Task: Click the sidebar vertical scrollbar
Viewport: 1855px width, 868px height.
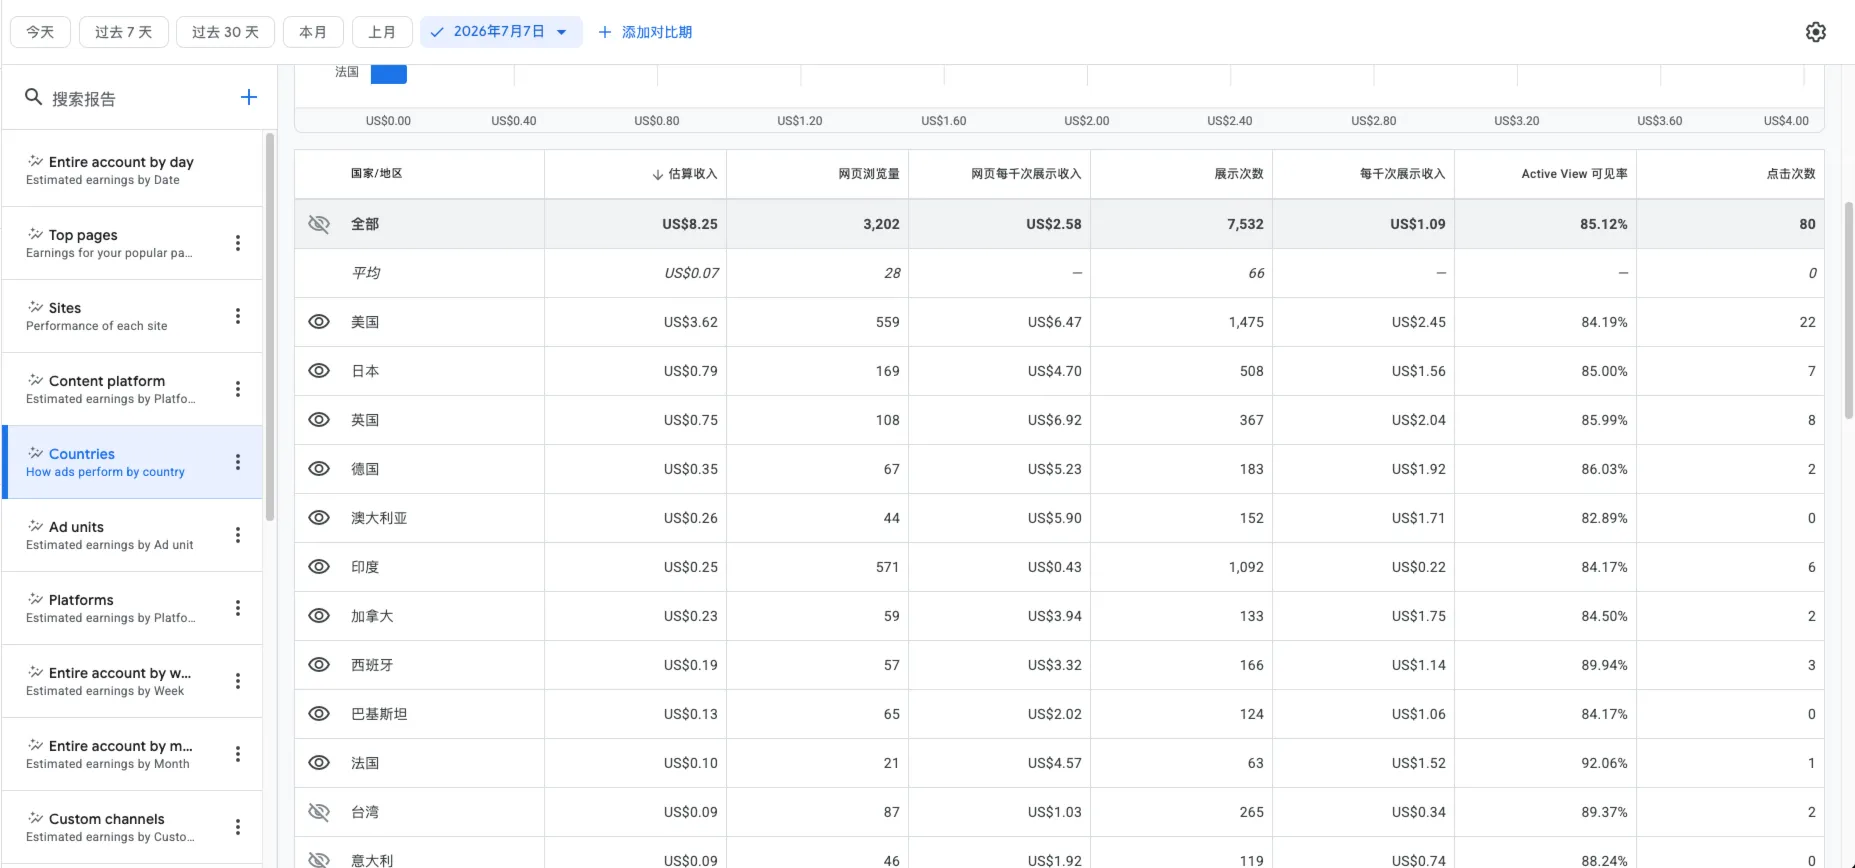Action: 269,327
